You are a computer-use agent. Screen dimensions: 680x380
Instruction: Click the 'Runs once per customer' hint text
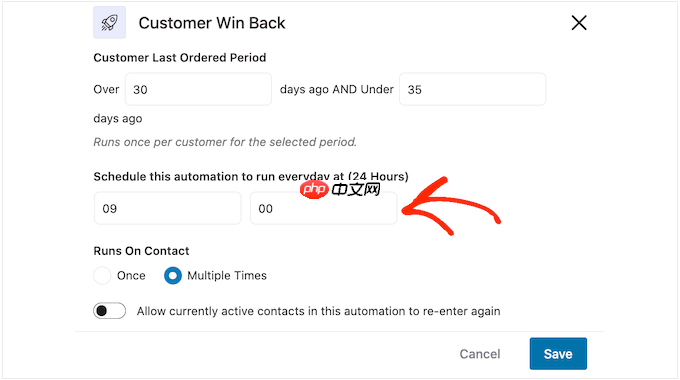click(225, 142)
